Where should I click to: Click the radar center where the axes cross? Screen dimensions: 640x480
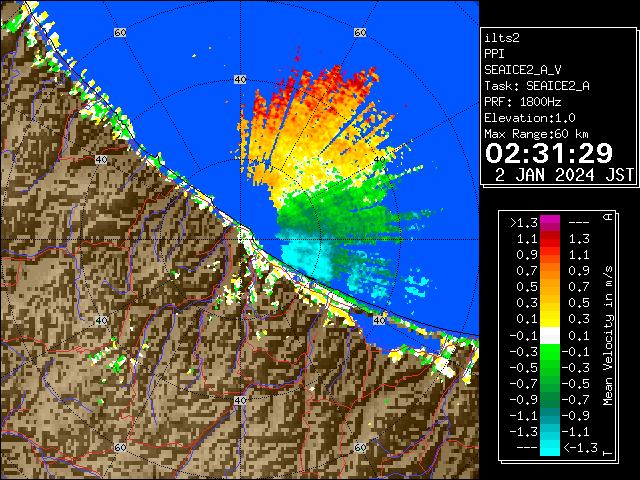240,240
